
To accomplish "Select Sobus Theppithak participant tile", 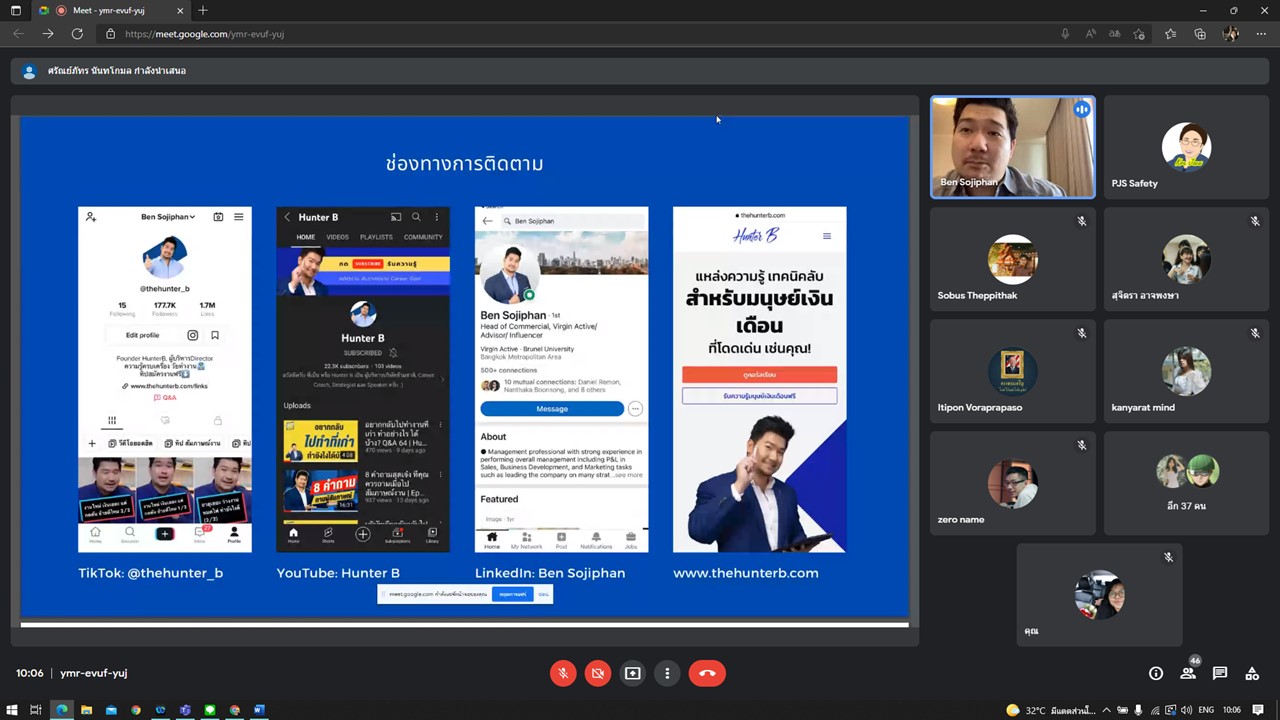I will point(1013,259).
